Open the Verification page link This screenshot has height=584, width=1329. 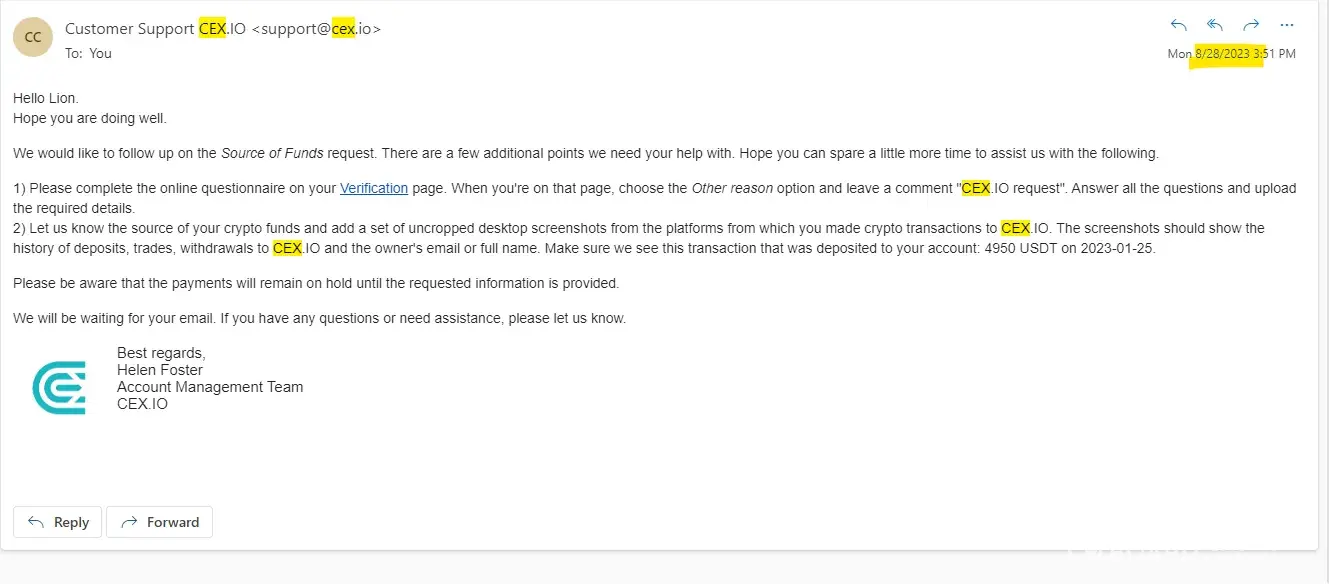[374, 188]
